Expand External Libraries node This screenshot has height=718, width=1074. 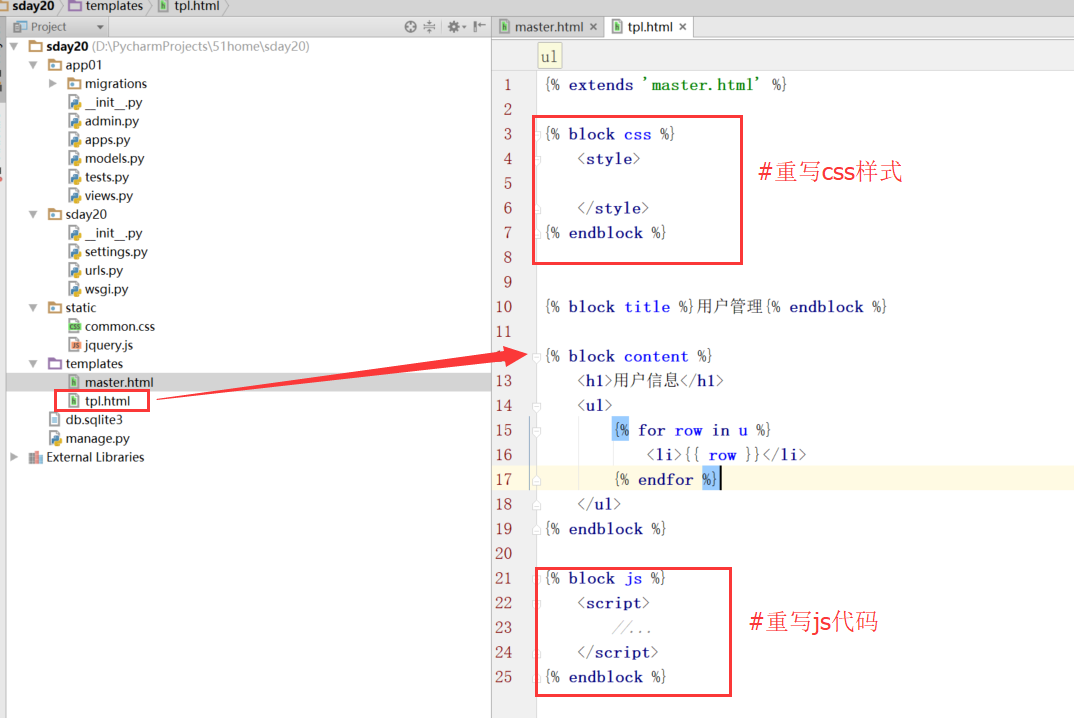14,456
